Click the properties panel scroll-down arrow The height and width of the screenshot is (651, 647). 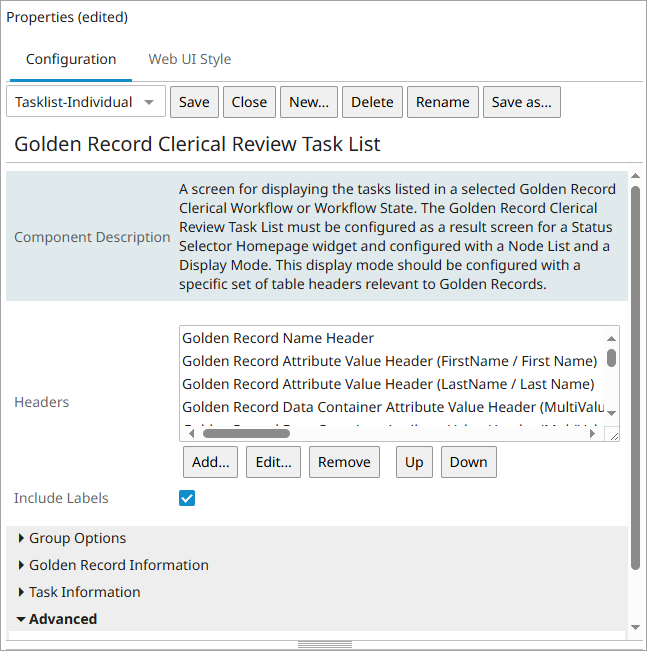(x=635, y=627)
